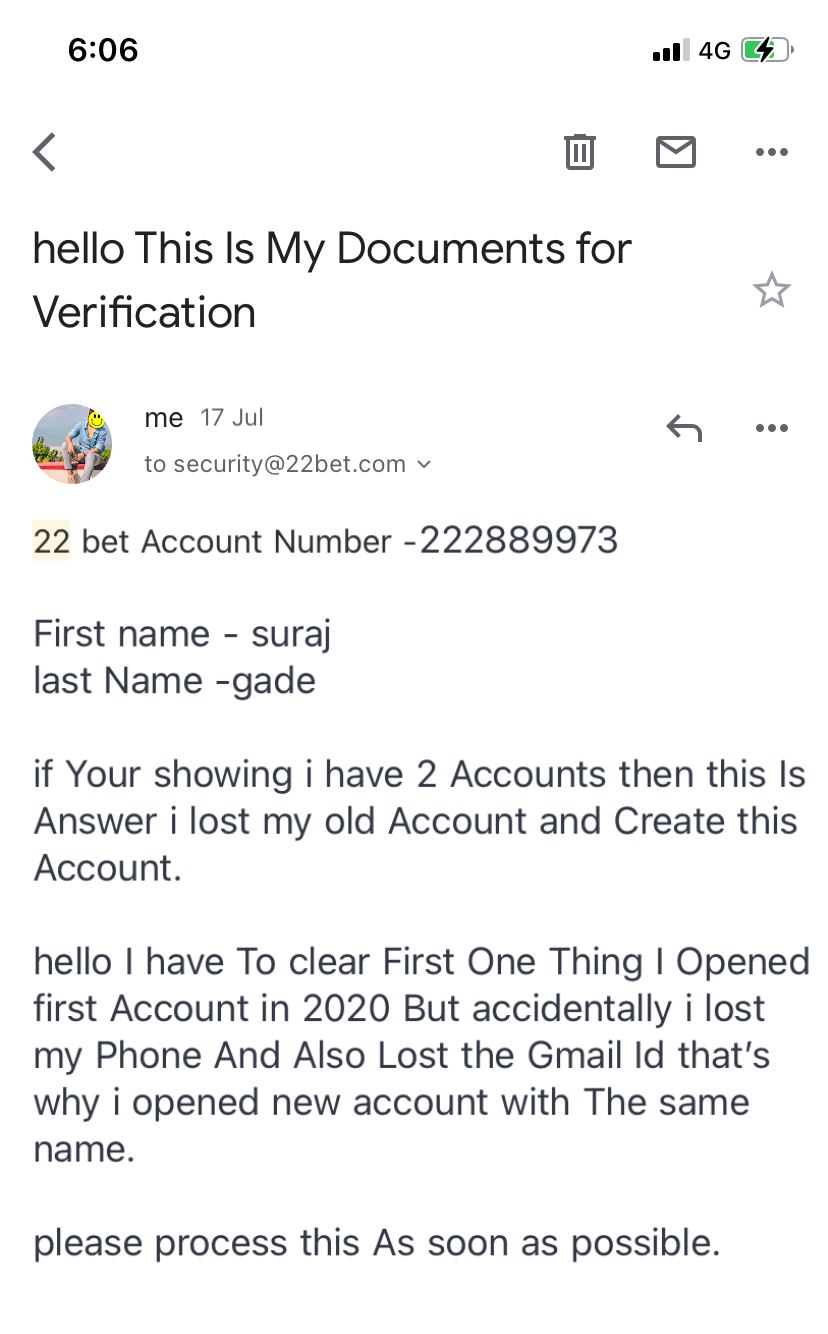The height and width of the screenshot is (1334, 828).
Task: Tap the highlighted "22" search term
Action: coord(51,541)
